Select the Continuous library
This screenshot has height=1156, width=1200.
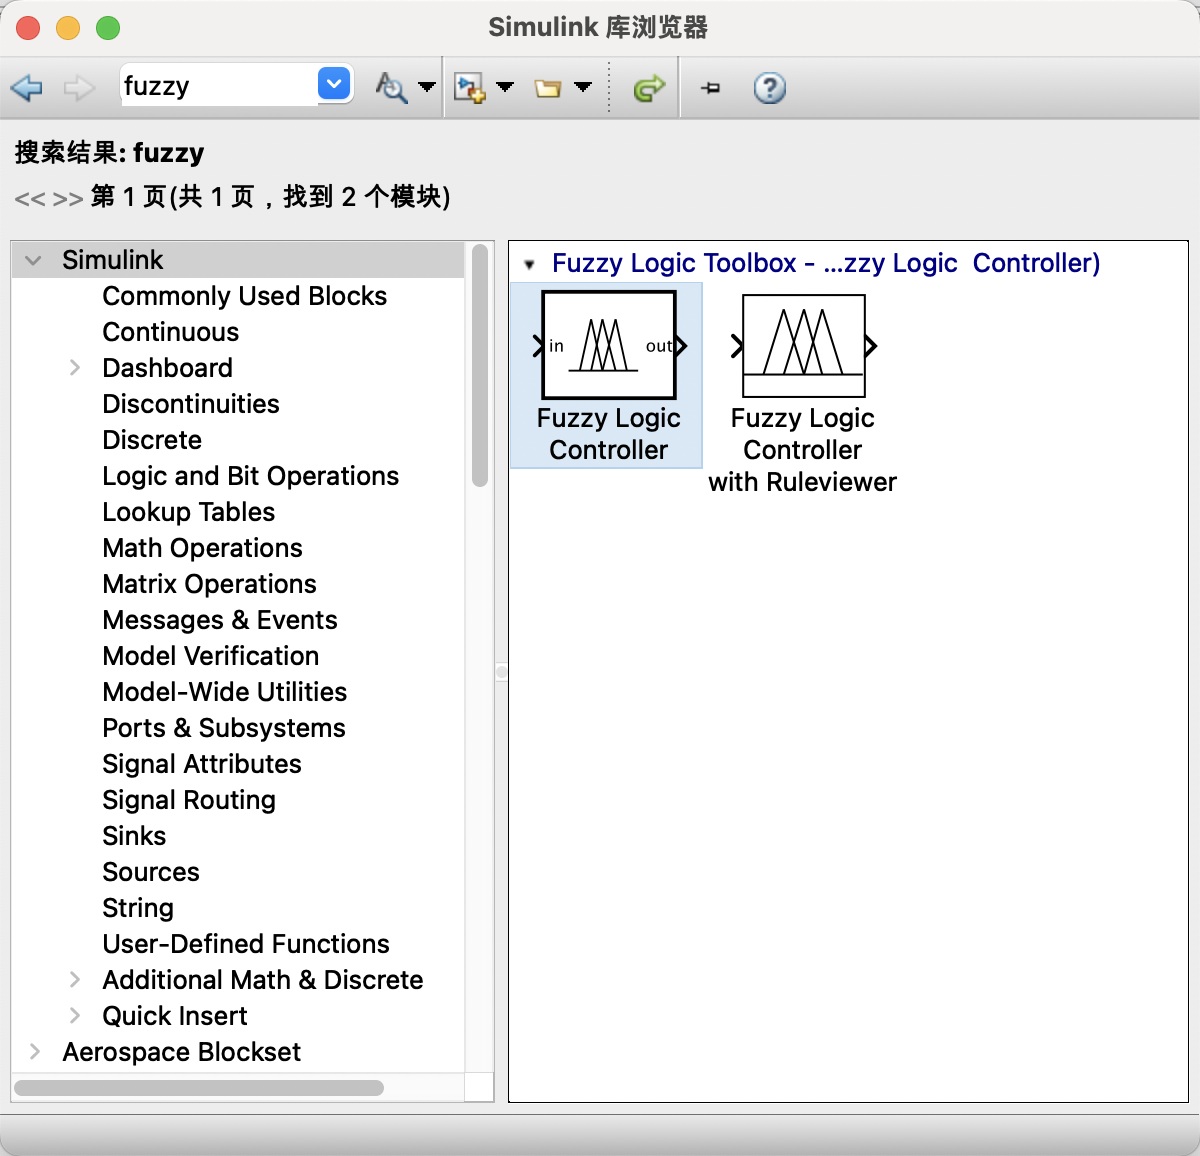click(171, 332)
